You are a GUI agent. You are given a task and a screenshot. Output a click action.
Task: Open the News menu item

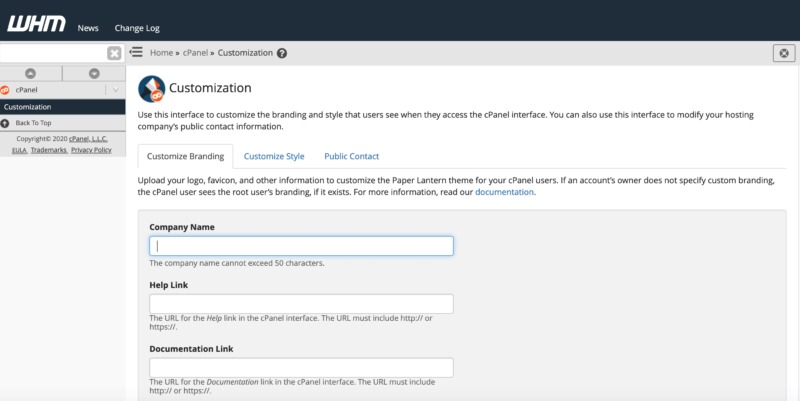click(88, 28)
